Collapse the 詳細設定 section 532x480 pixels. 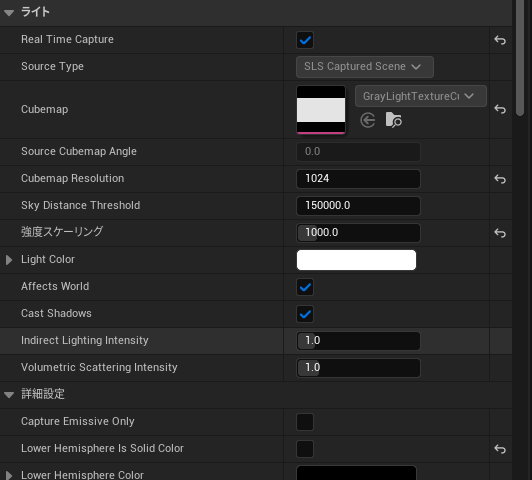coord(9,395)
